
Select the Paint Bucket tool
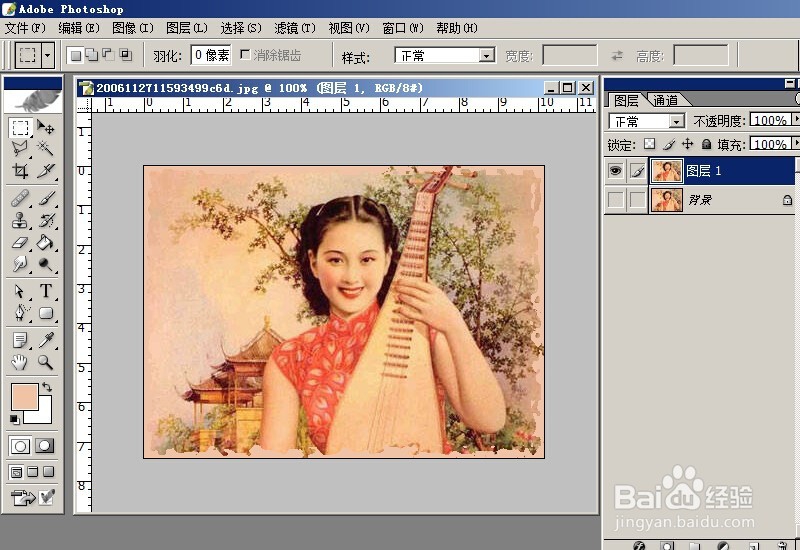click(45, 242)
